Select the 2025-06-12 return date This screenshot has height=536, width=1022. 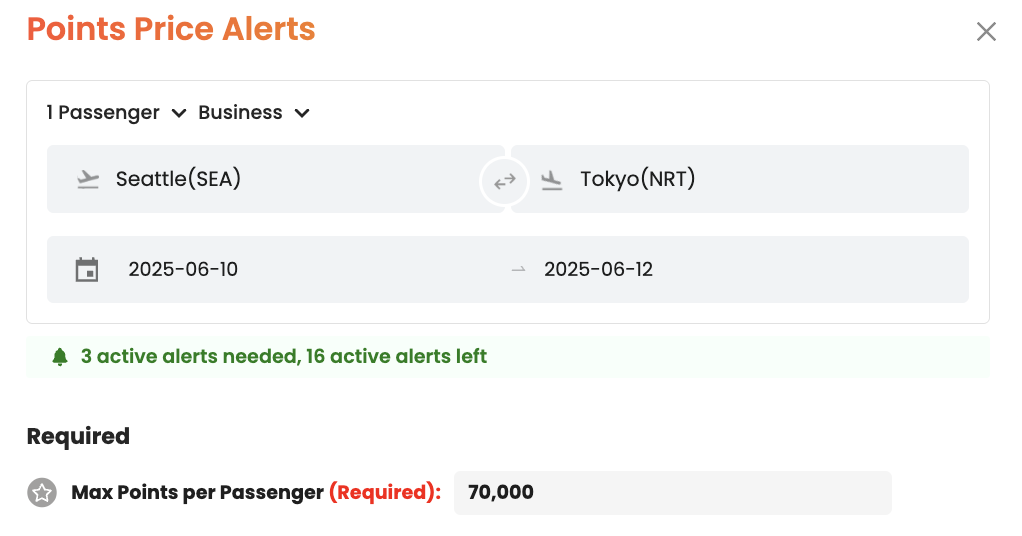[598, 269]
